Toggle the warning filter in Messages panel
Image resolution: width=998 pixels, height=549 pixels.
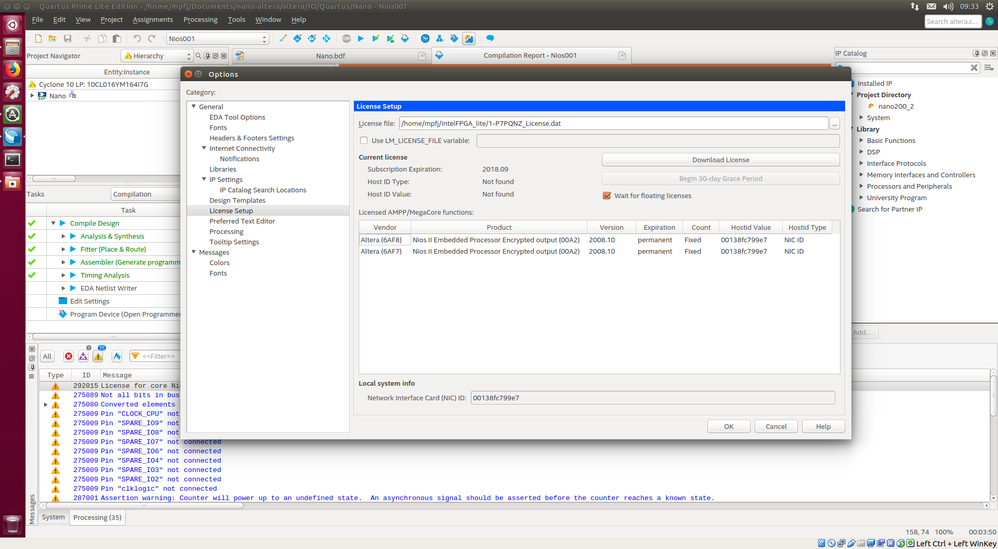(98, 356)
